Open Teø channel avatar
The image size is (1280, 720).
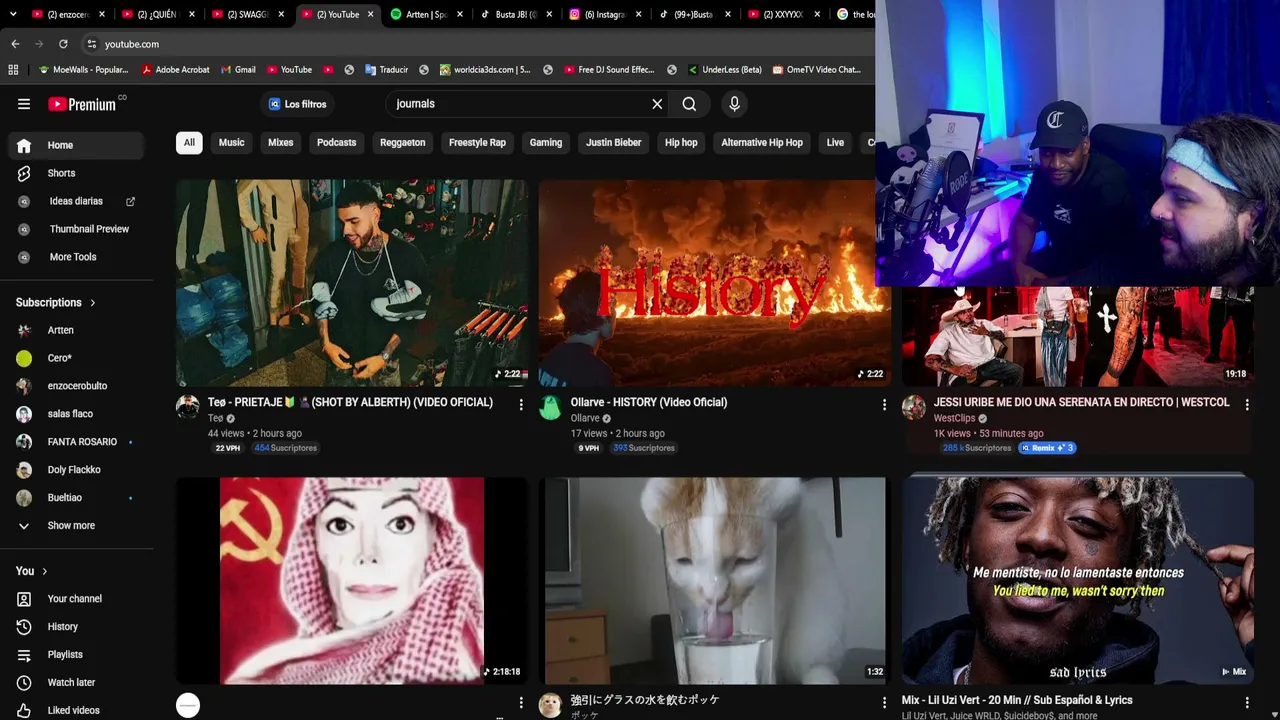tap(188, 407)
